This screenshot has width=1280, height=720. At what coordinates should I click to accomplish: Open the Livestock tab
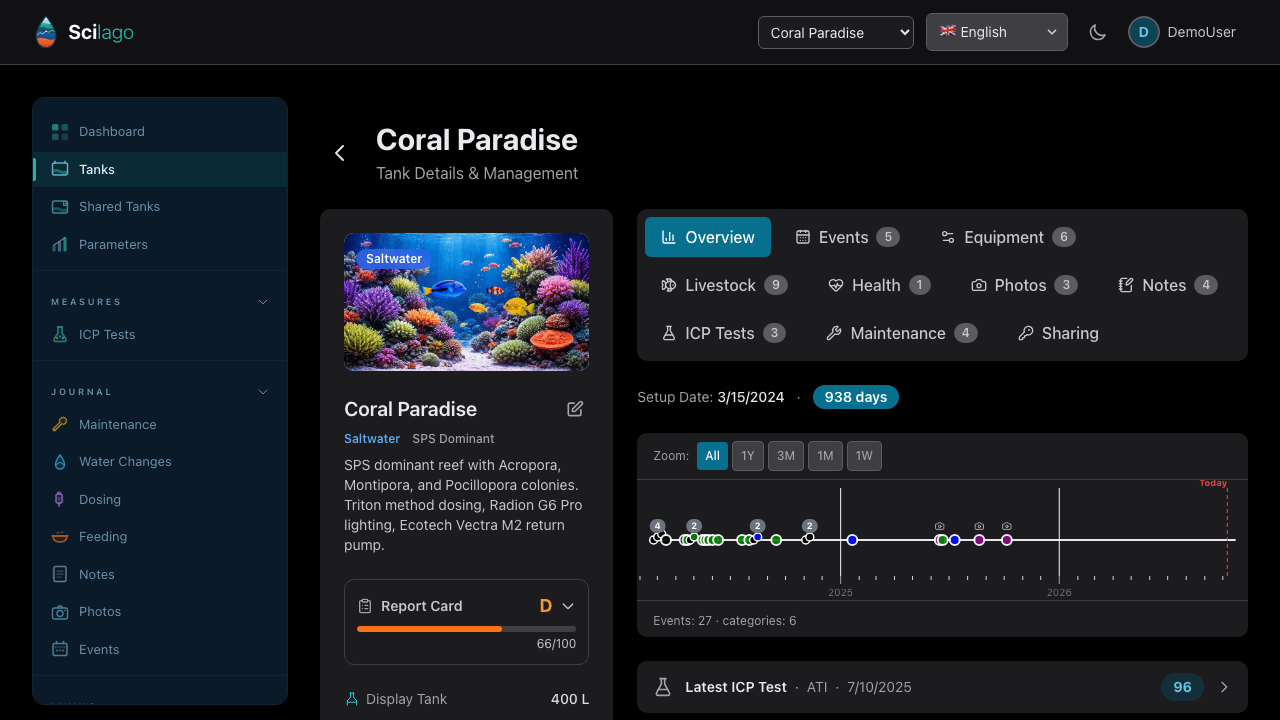coord(724,285)
